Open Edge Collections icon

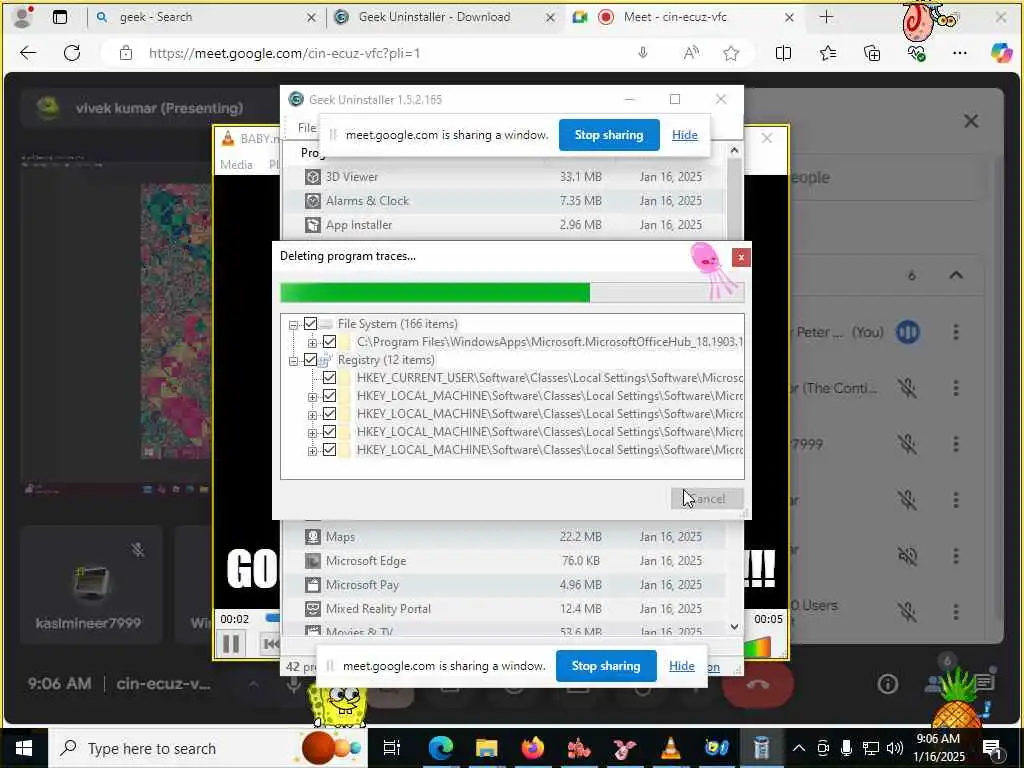point(872,54)
